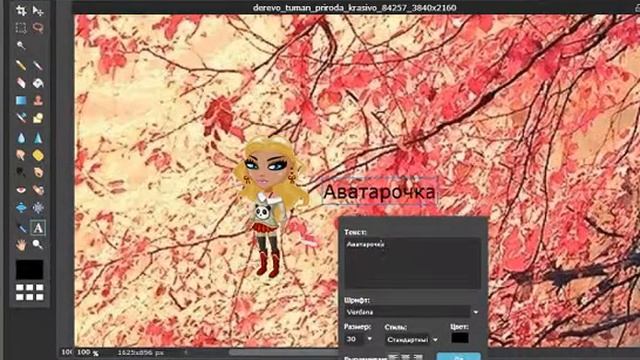This screenshot has height=360, width=640.
Task: Select the Sharpen cone tool
Action: [x=38, y=138]
